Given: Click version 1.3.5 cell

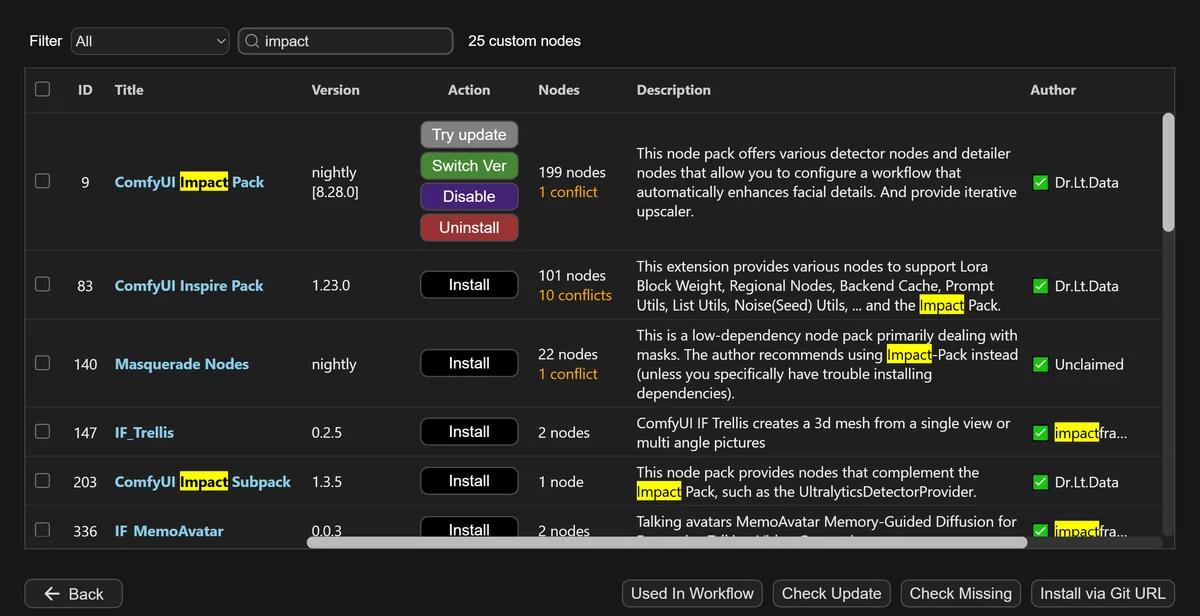Looking at the screenshot, I should pos(327,482).
